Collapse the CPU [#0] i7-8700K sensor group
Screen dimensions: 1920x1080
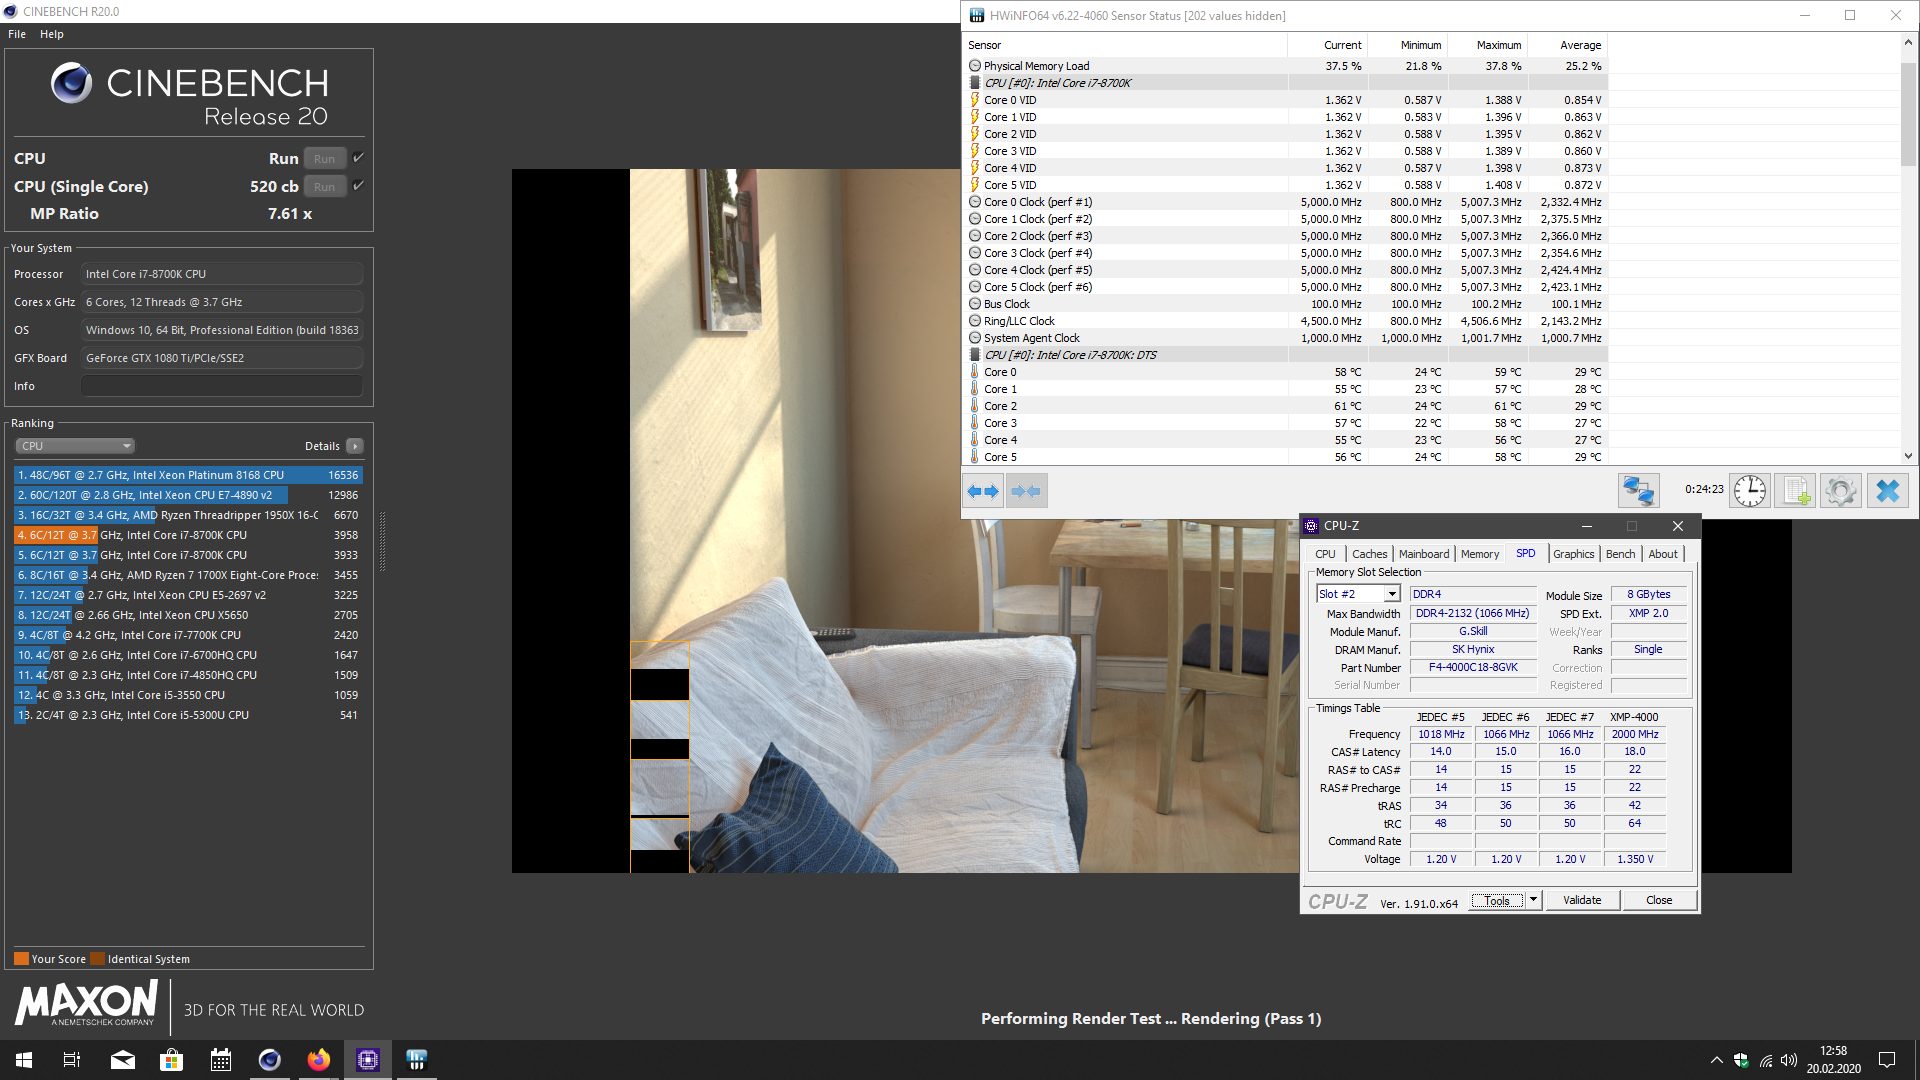point(975,83)
